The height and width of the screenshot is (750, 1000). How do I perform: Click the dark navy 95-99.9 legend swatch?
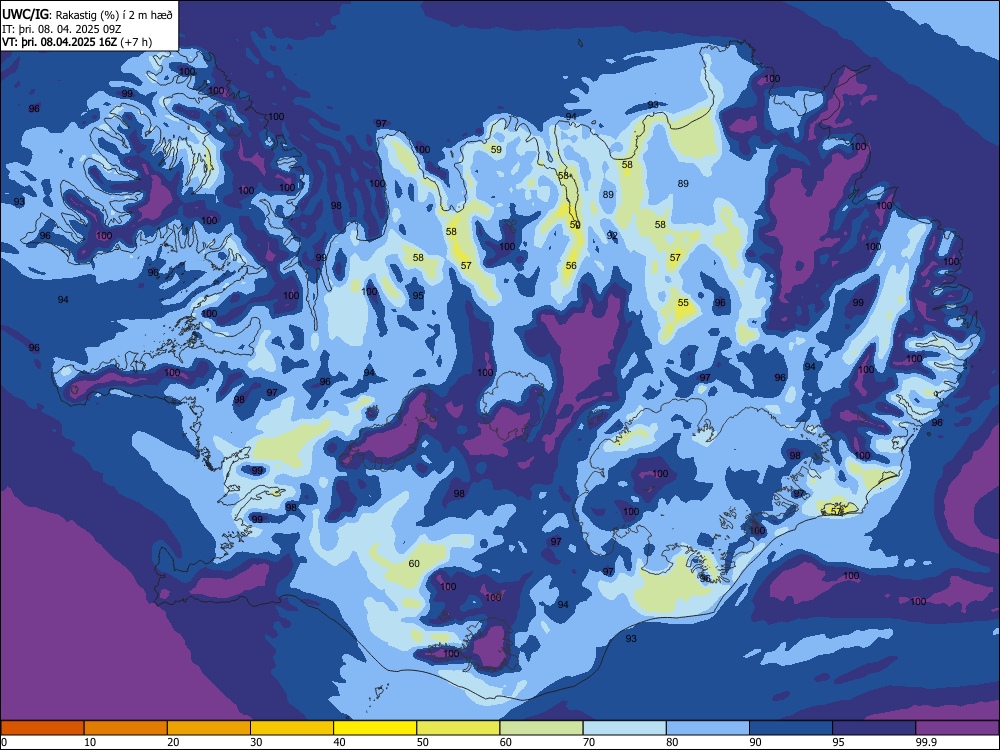(874, 728)
